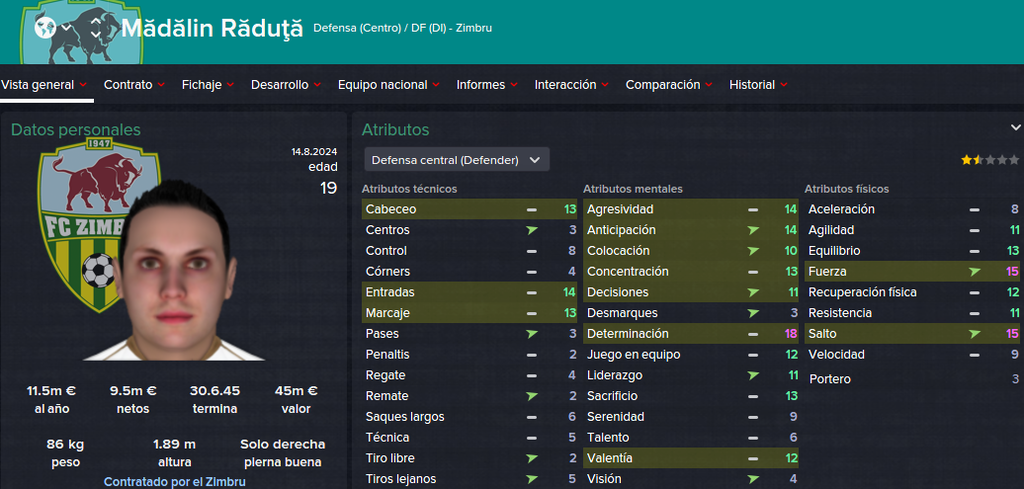Screen dimensions: 1024x489
Task: Click the green arrow beside Fuerza
Action: 974,272
